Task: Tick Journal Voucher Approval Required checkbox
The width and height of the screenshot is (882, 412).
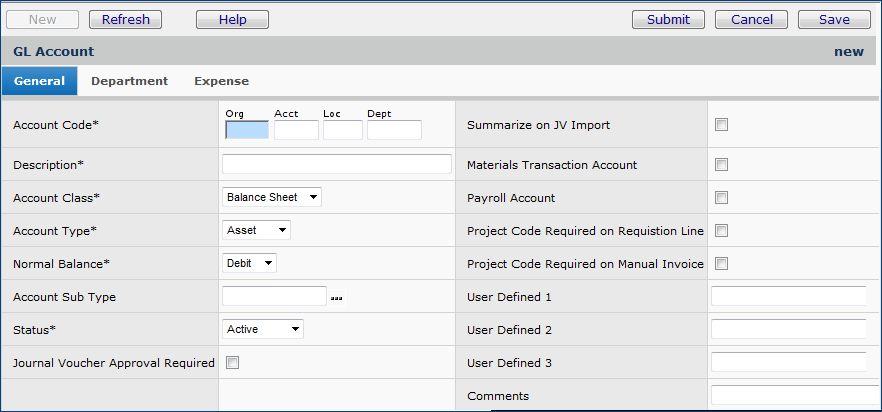Action: 233,363
